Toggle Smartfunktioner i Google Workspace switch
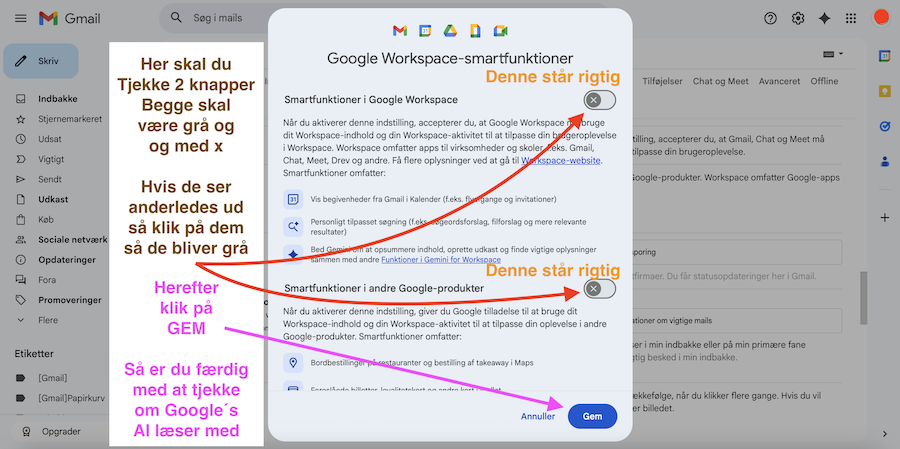Screen dimensions: 900x449 click(x=600, y=100)
